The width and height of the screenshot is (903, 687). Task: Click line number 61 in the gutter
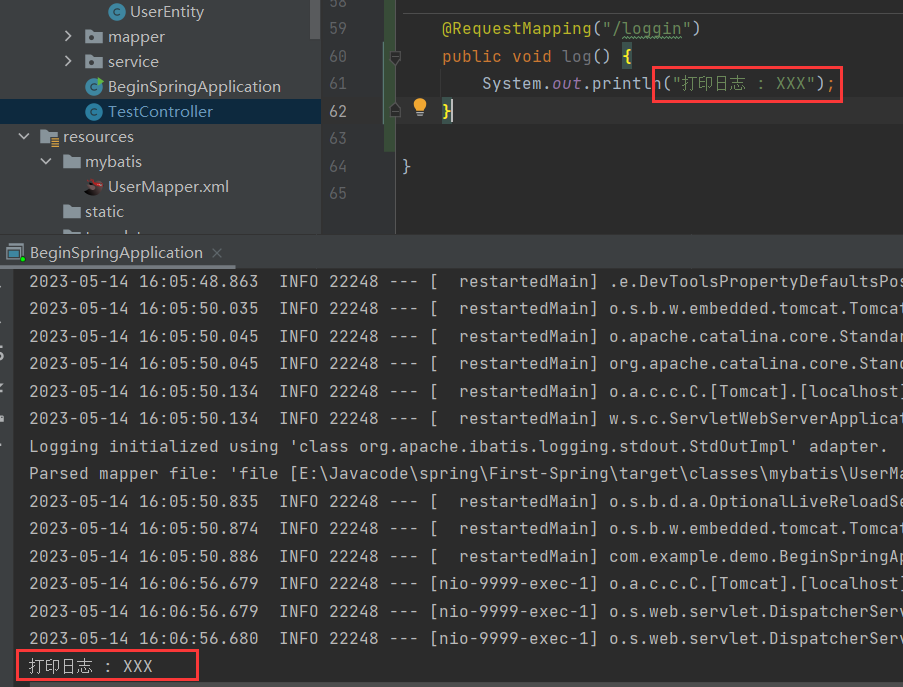coord(338,83)
